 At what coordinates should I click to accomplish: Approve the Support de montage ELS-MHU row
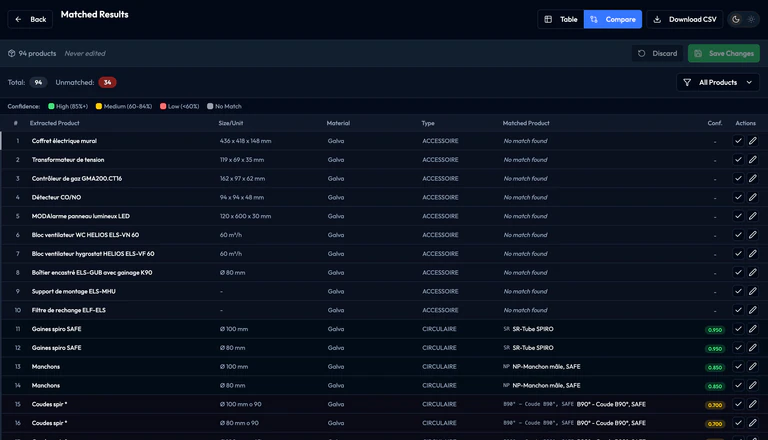pos(738,292)
